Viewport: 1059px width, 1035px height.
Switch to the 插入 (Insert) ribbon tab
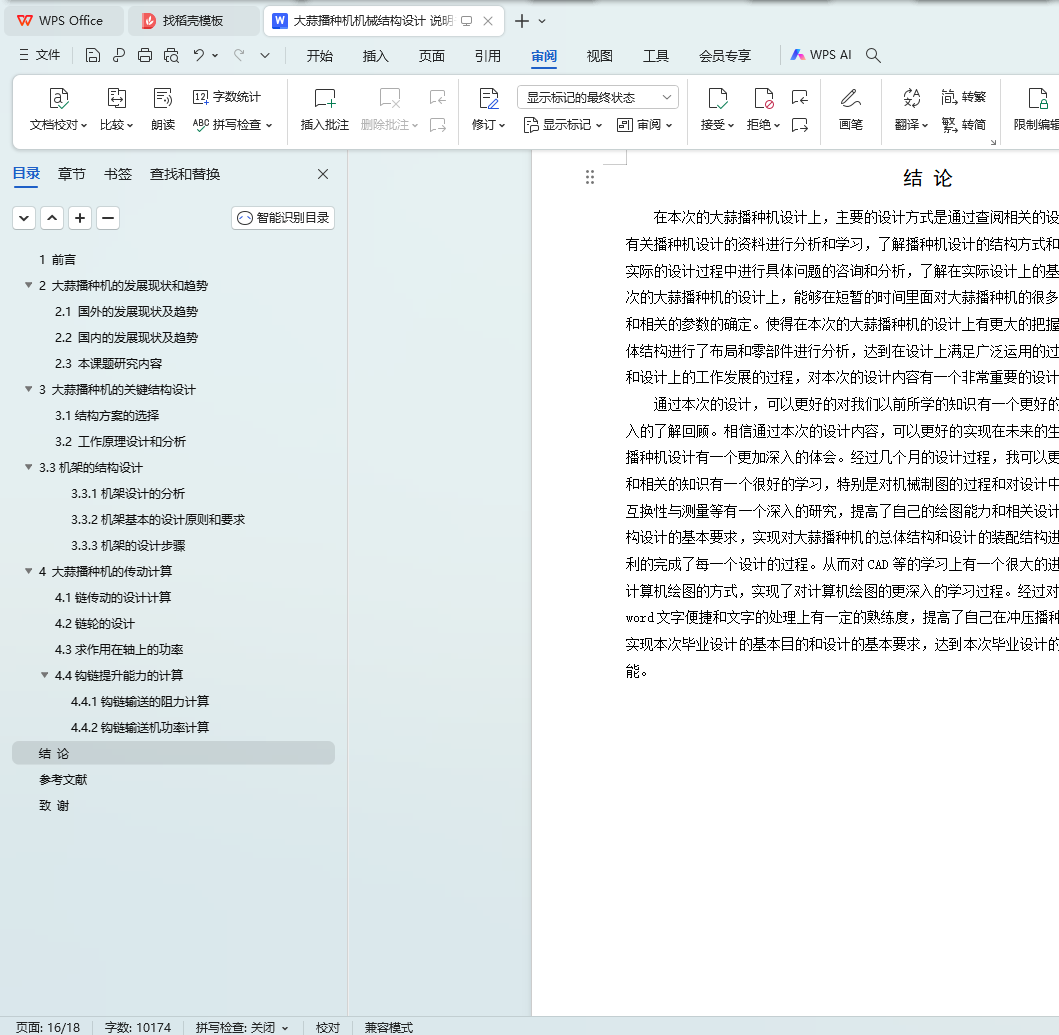[376, 55]
